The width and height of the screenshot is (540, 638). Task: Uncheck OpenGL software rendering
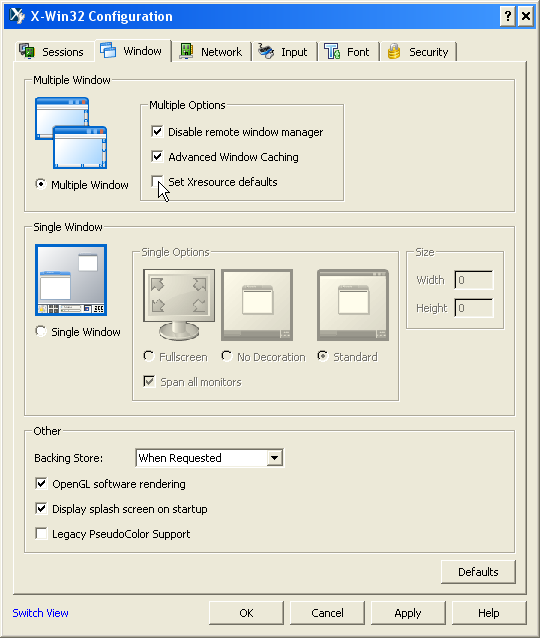point(41,483)
